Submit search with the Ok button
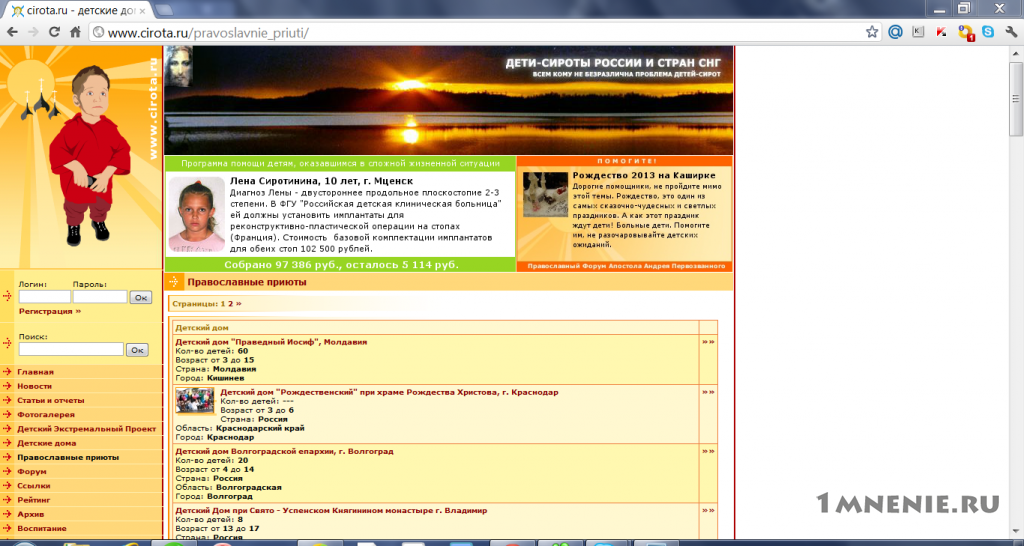 (x=136, y=350)
